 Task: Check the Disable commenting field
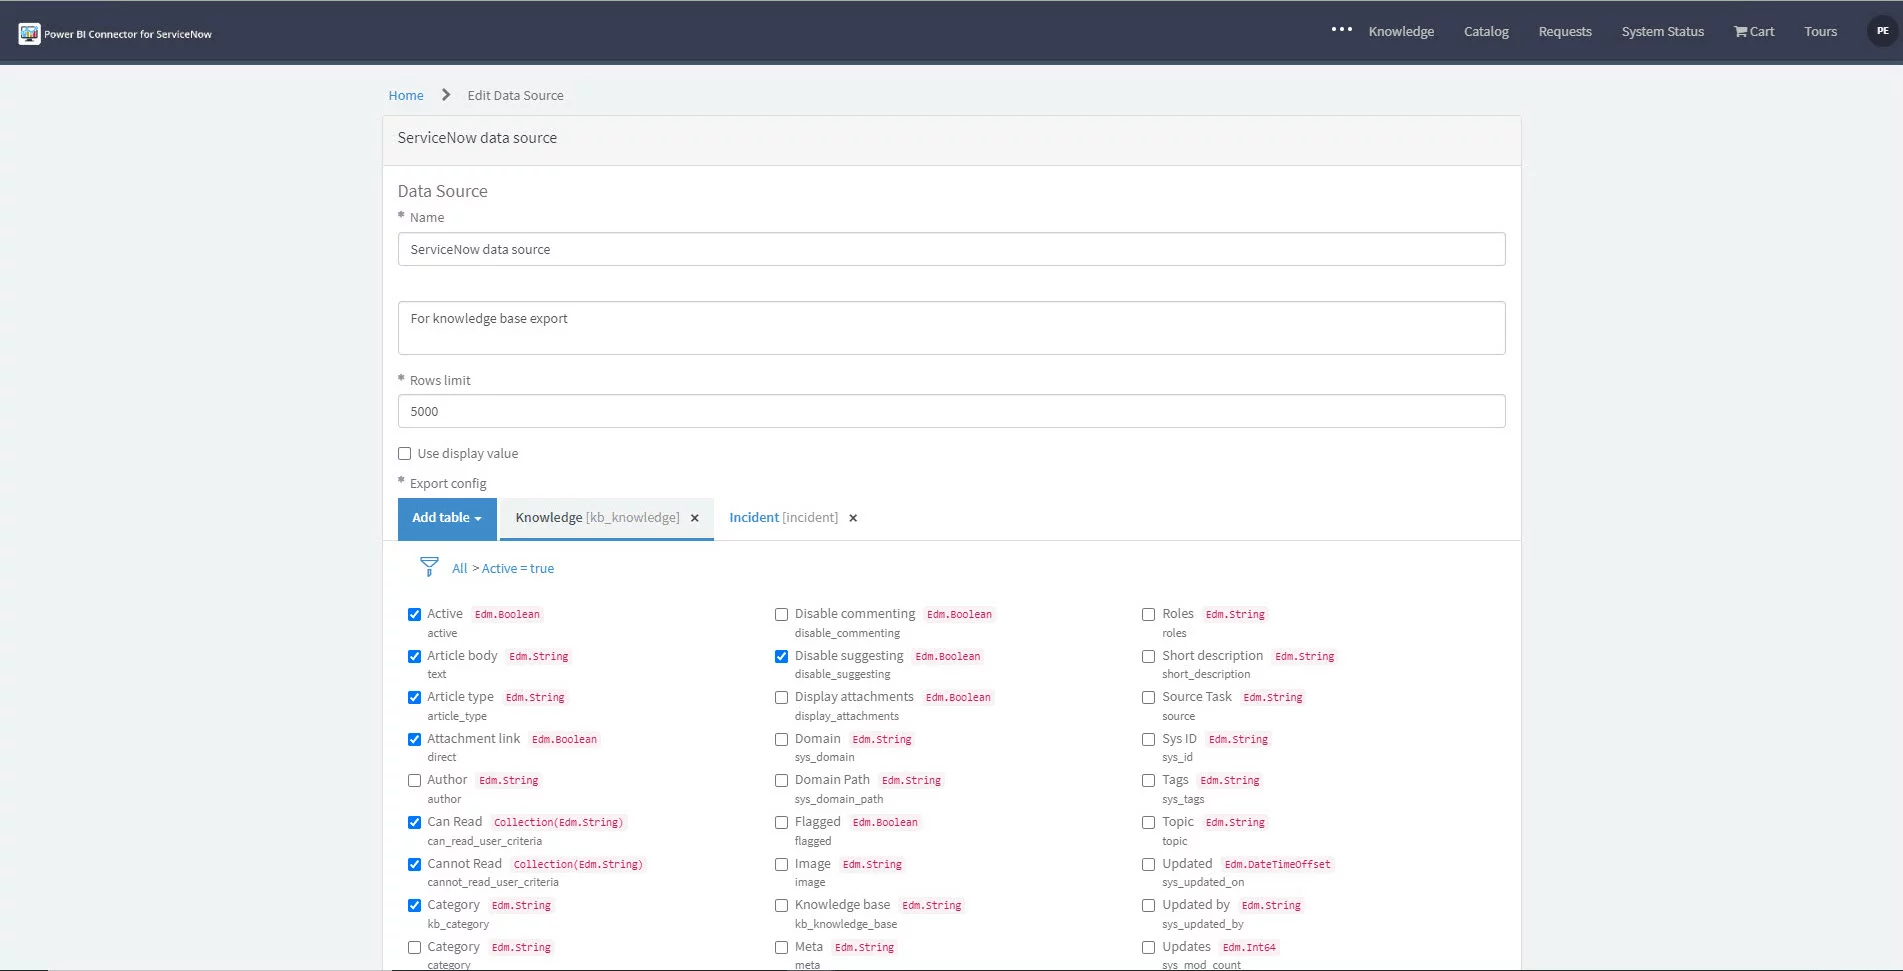click(x=782, y=615)
